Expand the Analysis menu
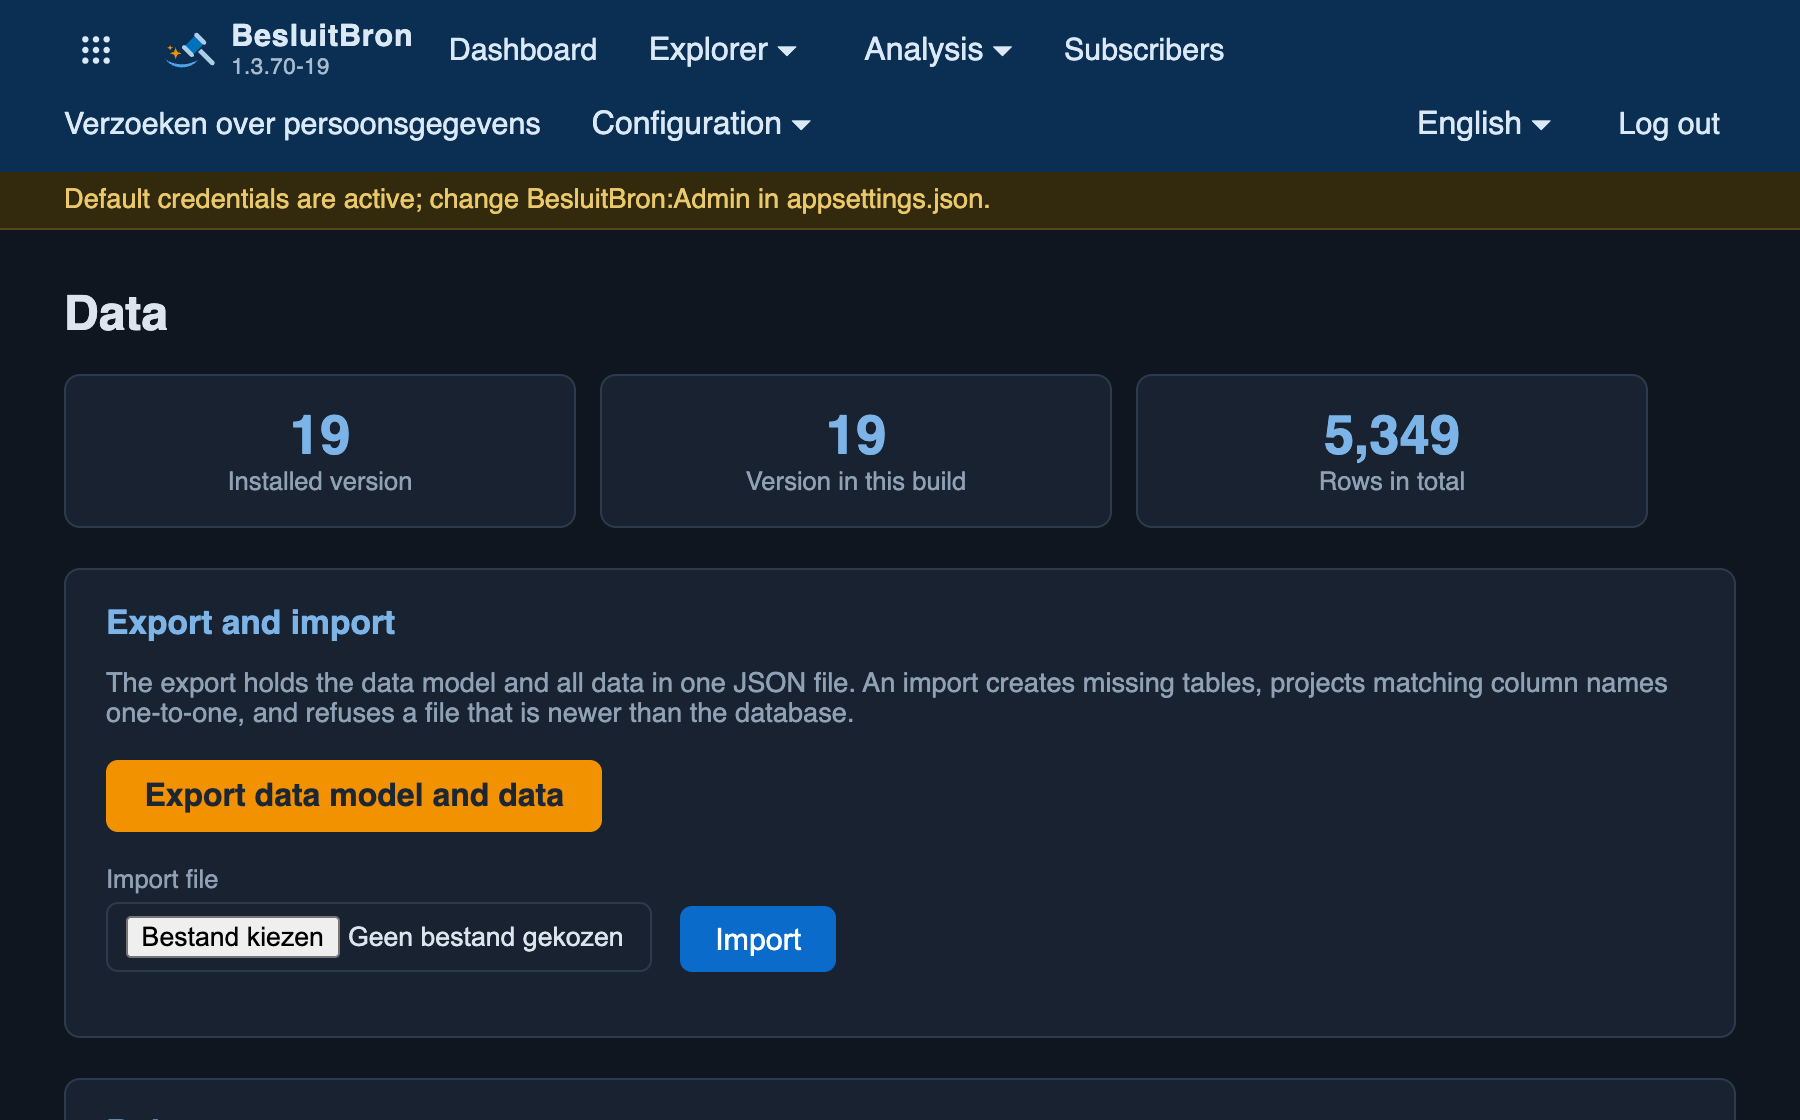Screen dimensions: 1800x1120 pyautogui.click(x=938, y=50)
